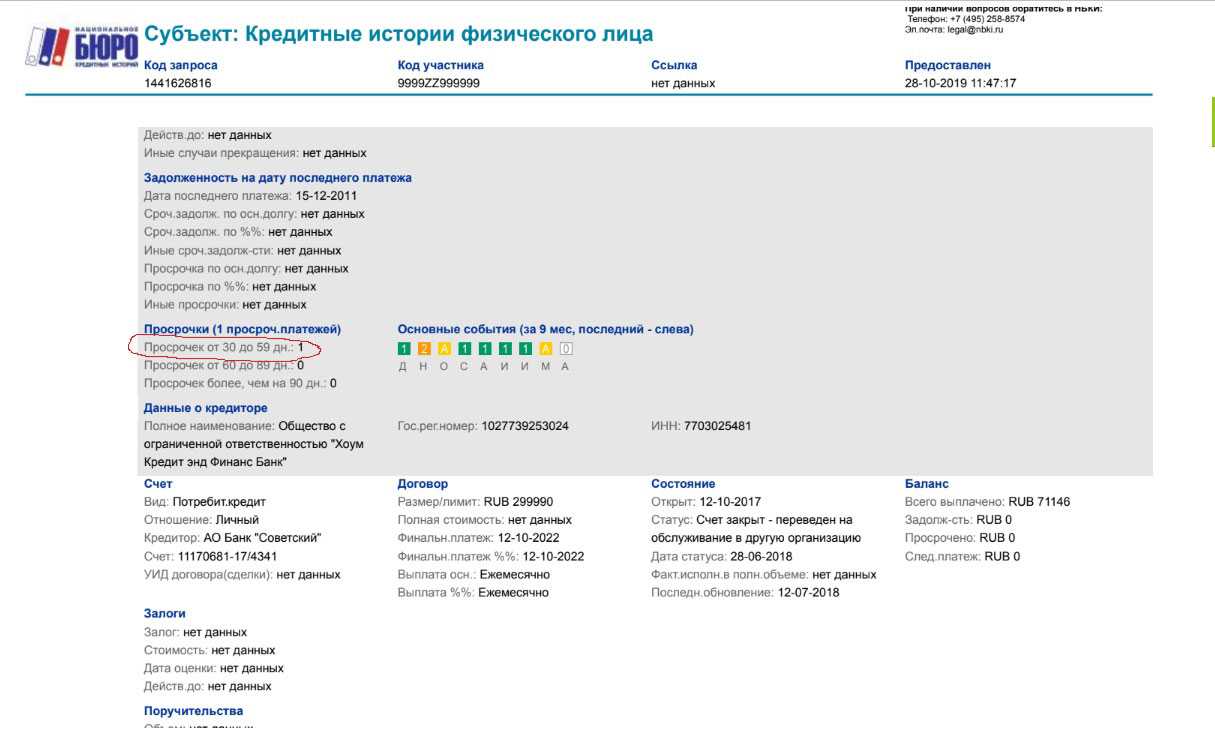Click the yellow 'A' square above letter О
The height and width of the screenshot is (734, 1215).
coord(444,349)
